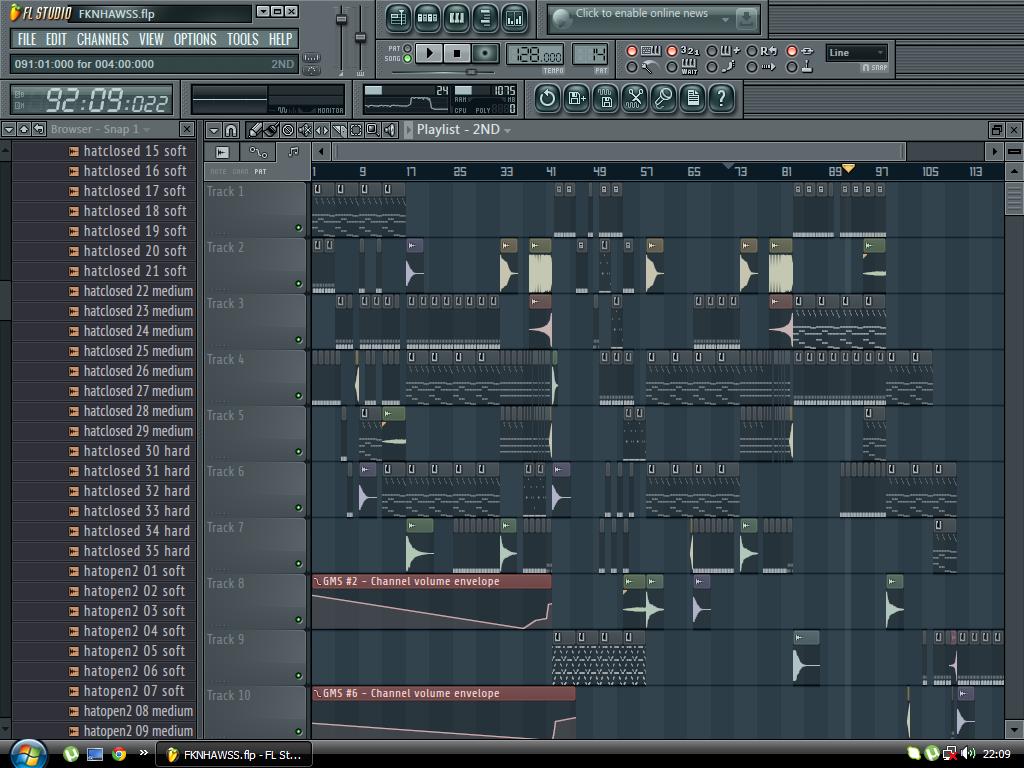Screen dimensions: 1024x768
Task: Select the playlist zoom tool
Action: click(x=372, y=130)
